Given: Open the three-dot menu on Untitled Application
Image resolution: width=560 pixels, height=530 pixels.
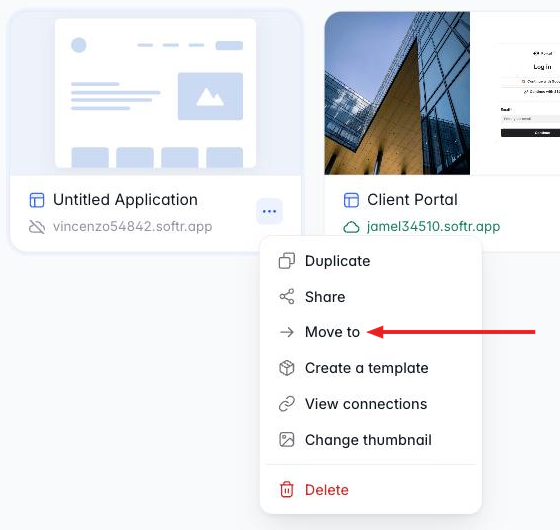Looking at the screenshot, I should [269, 211].
